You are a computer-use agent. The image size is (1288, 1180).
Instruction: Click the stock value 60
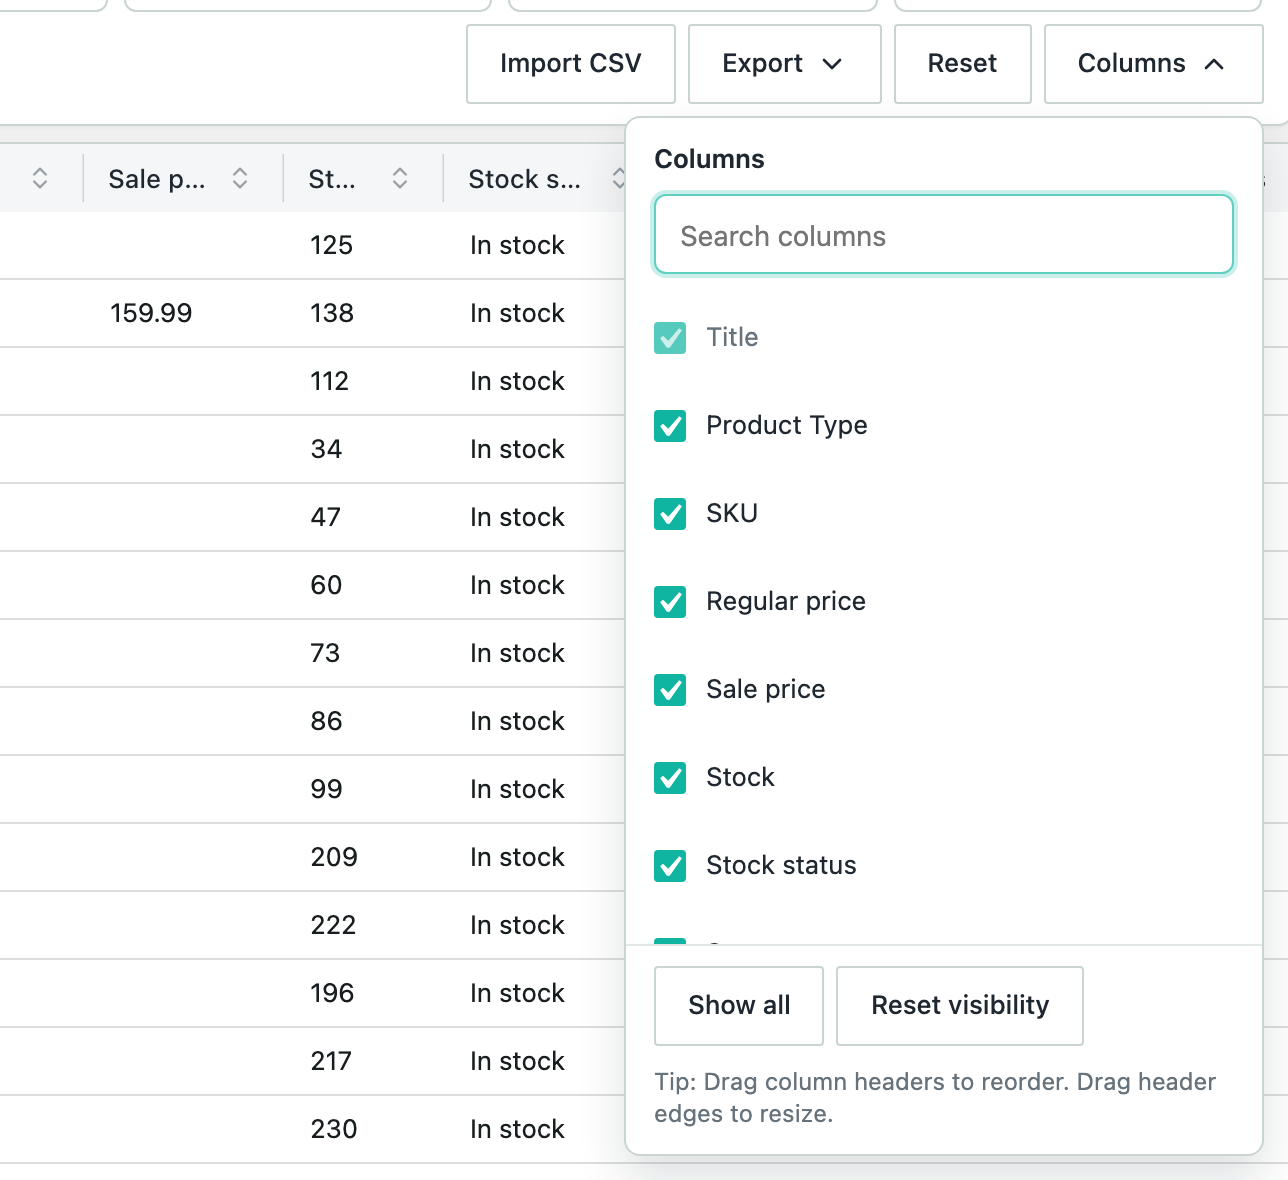point(326,585)
